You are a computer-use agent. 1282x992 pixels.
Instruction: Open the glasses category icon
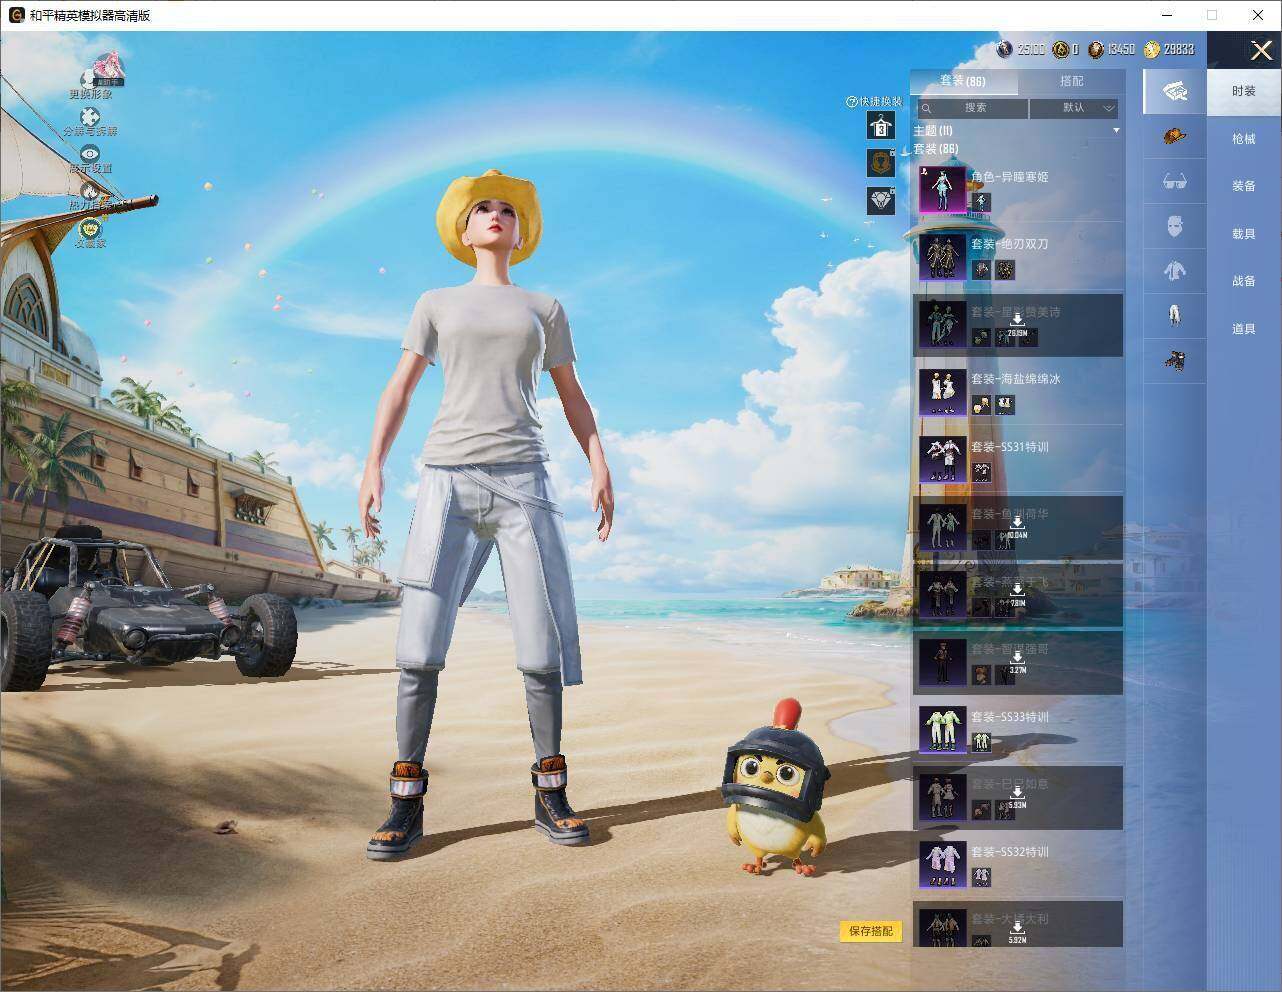[1175, 181]
